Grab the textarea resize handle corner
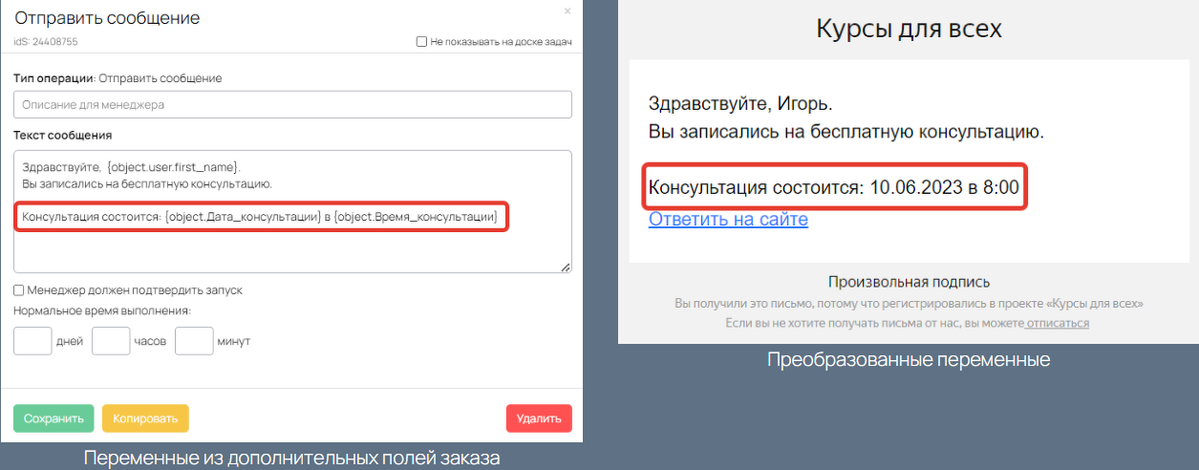The image size is (1199, 470). (x=565, y=266)
